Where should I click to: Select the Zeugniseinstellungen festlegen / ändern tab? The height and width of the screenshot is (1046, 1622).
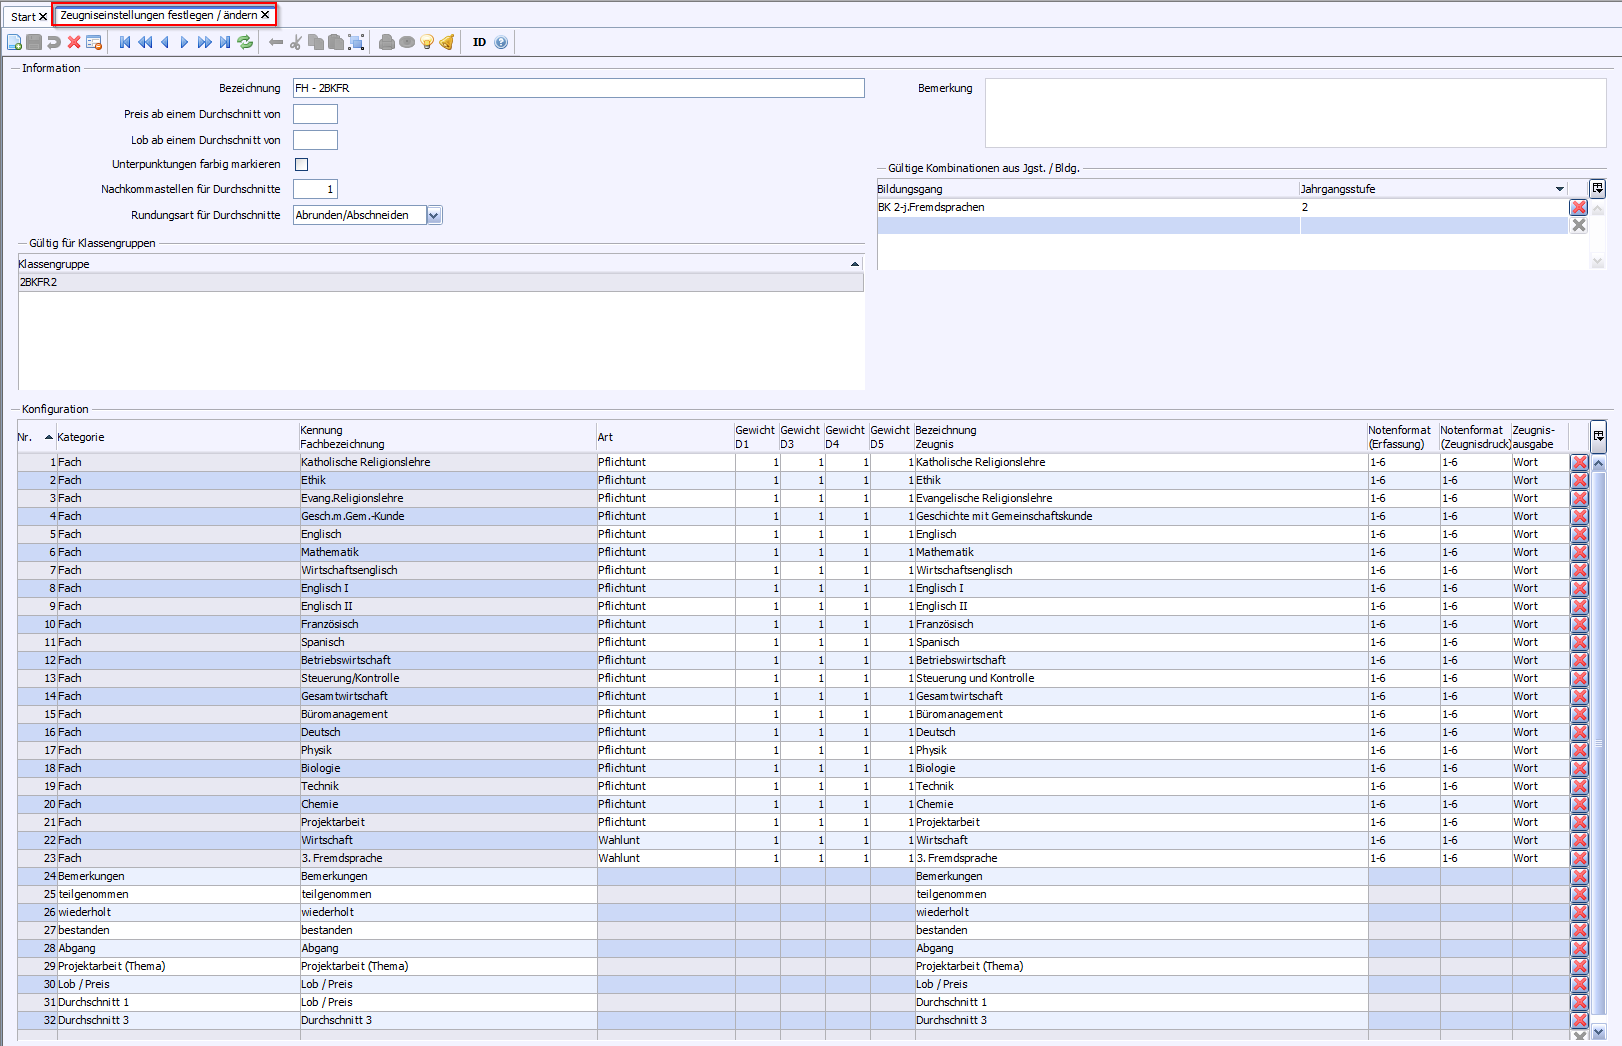[x=158, y=15]
